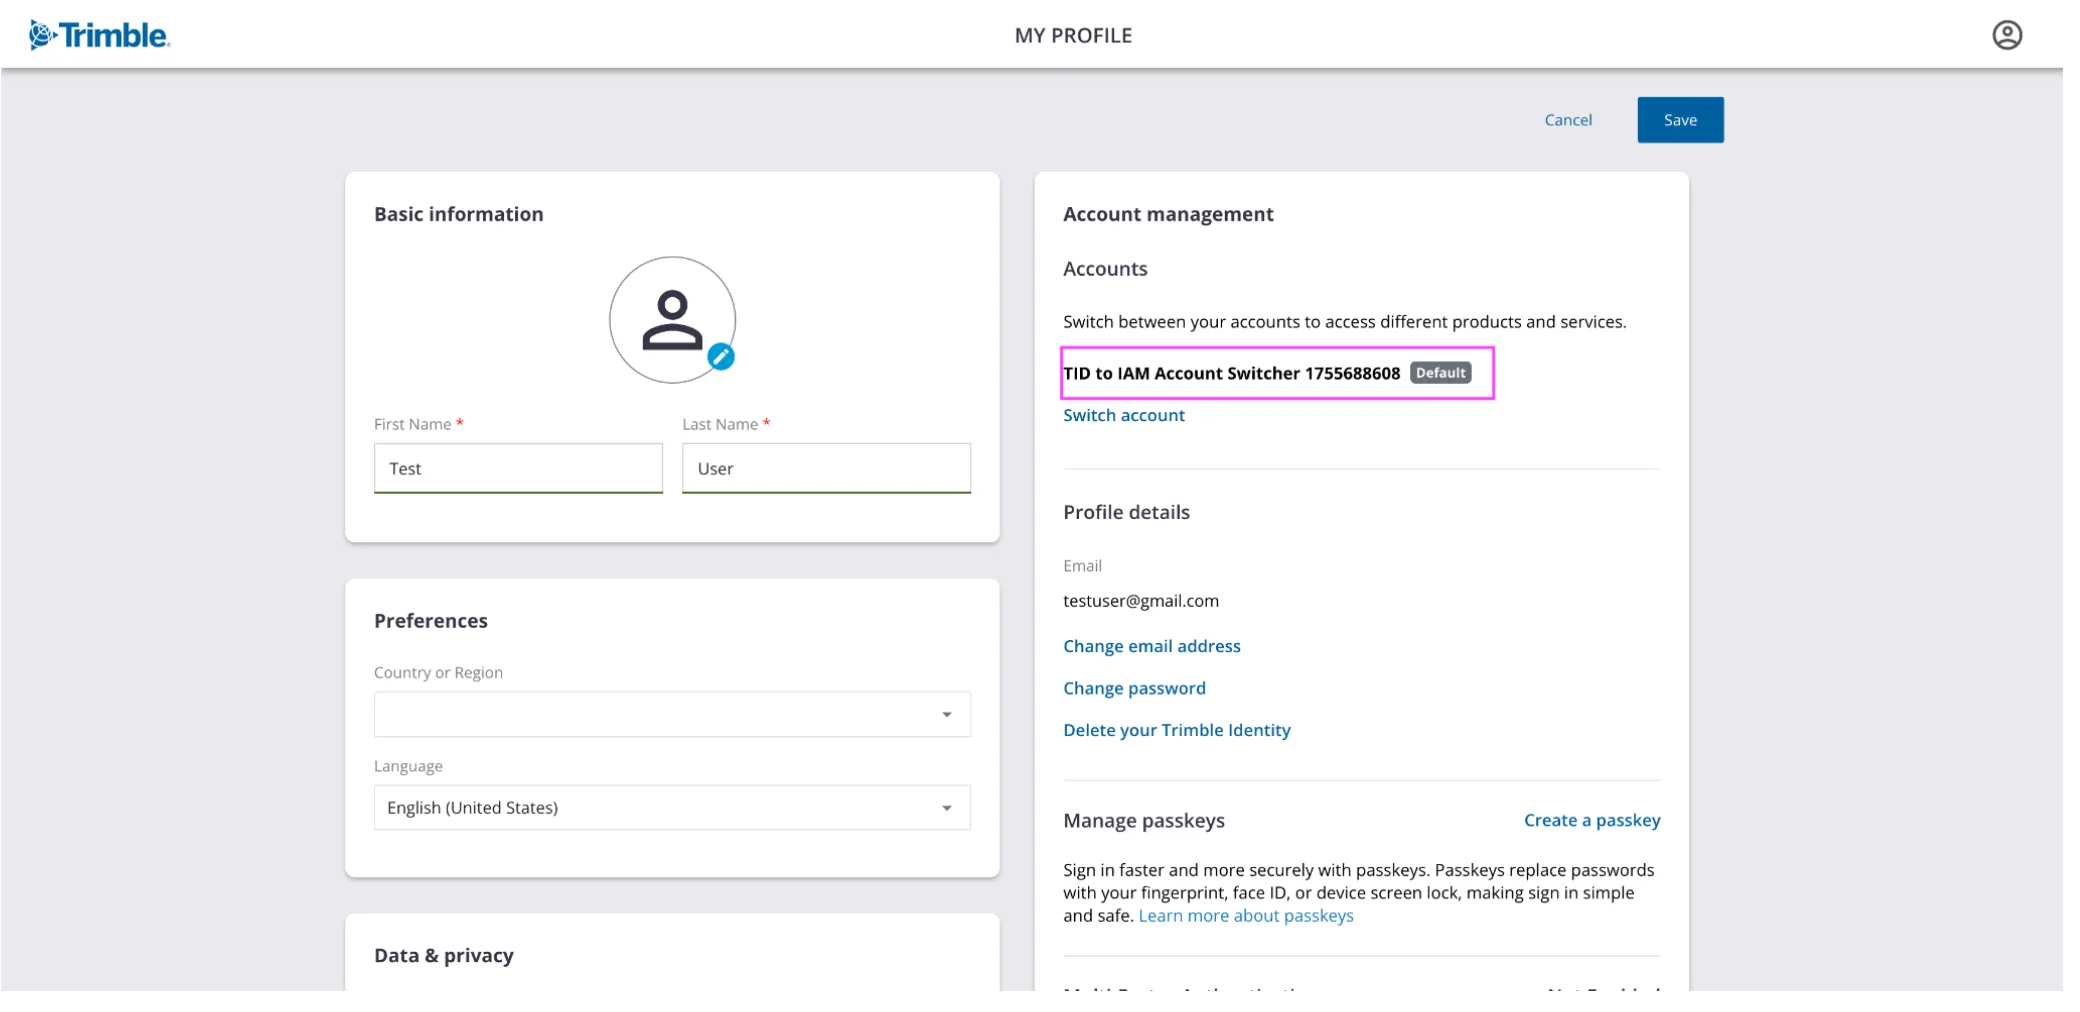2080x1012 pixels.
Task: Click the testuser@gmail.com email text
Action: [1140, 601]
